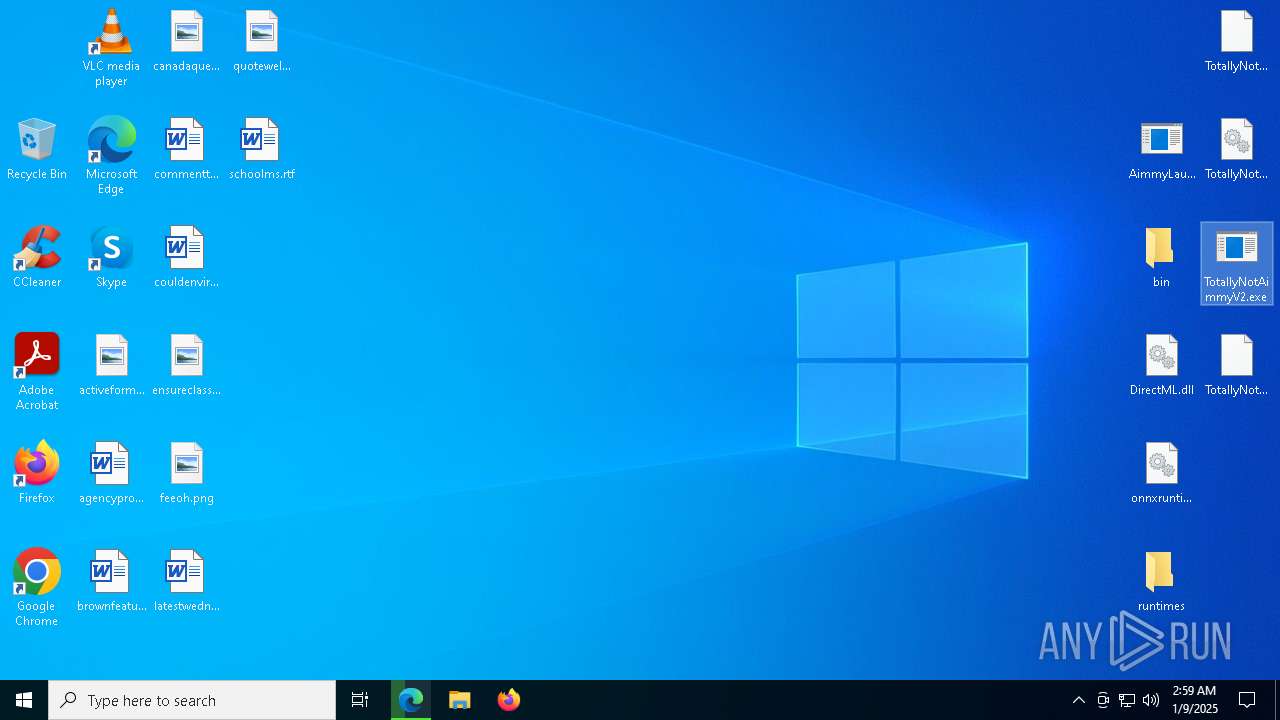Select AimmyLau... application icon
Viewport: 1280px width, 720px height.
point(1161,149)
